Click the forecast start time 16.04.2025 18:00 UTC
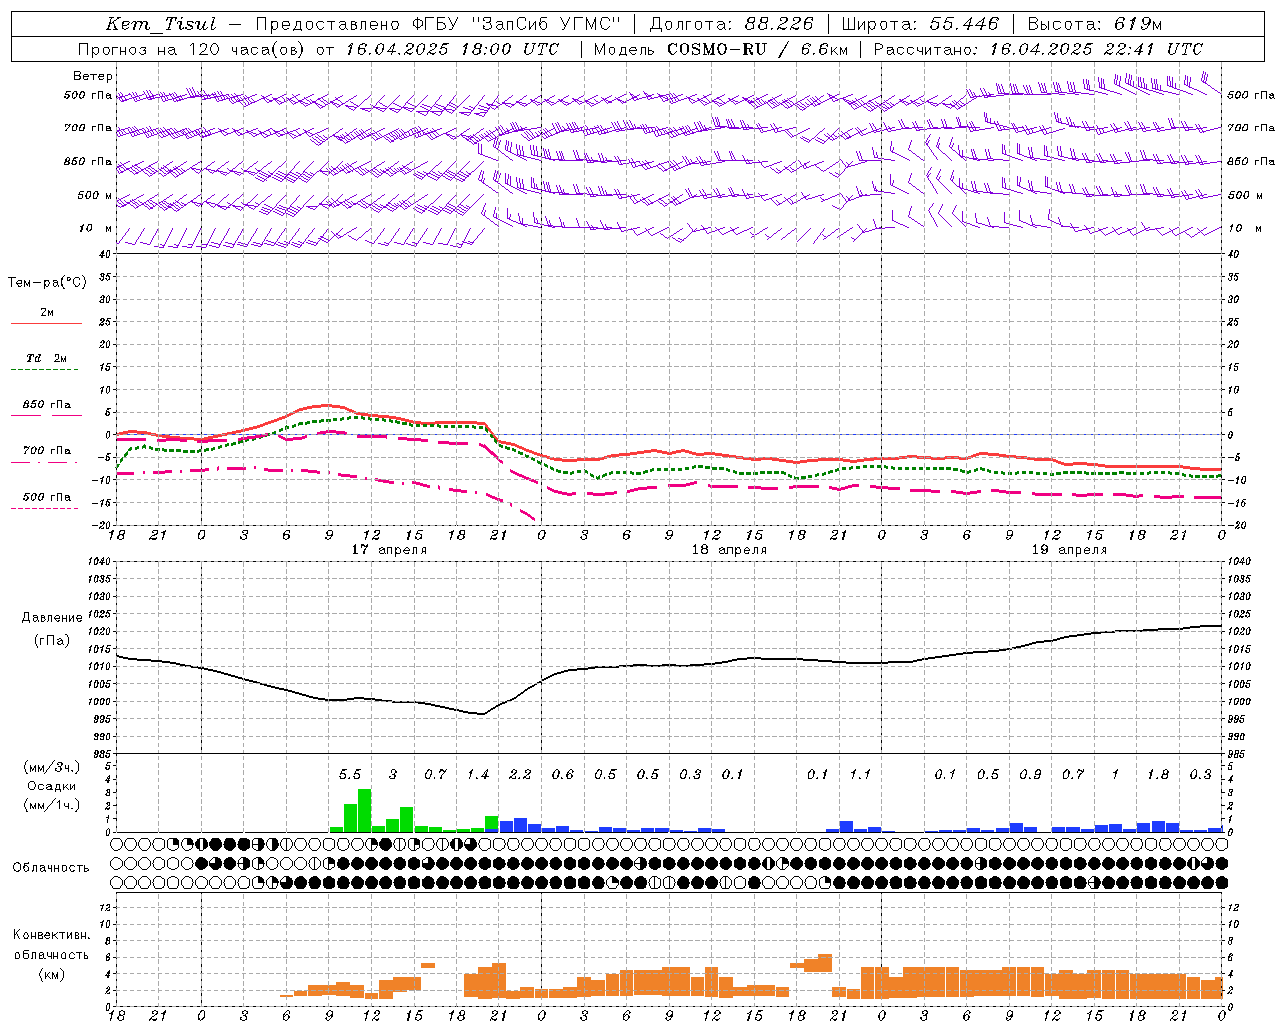The height and width of the screenshot is (1024, 1280). coord(452,49)
